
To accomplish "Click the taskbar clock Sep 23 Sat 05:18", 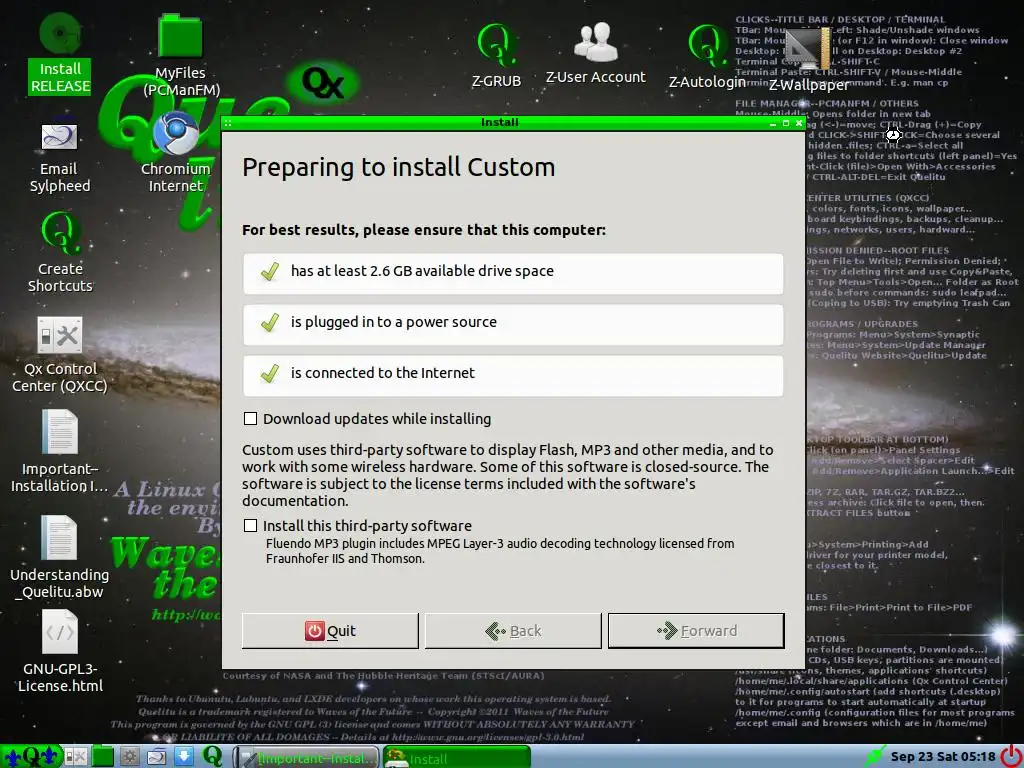I will [x=943, y=756].
